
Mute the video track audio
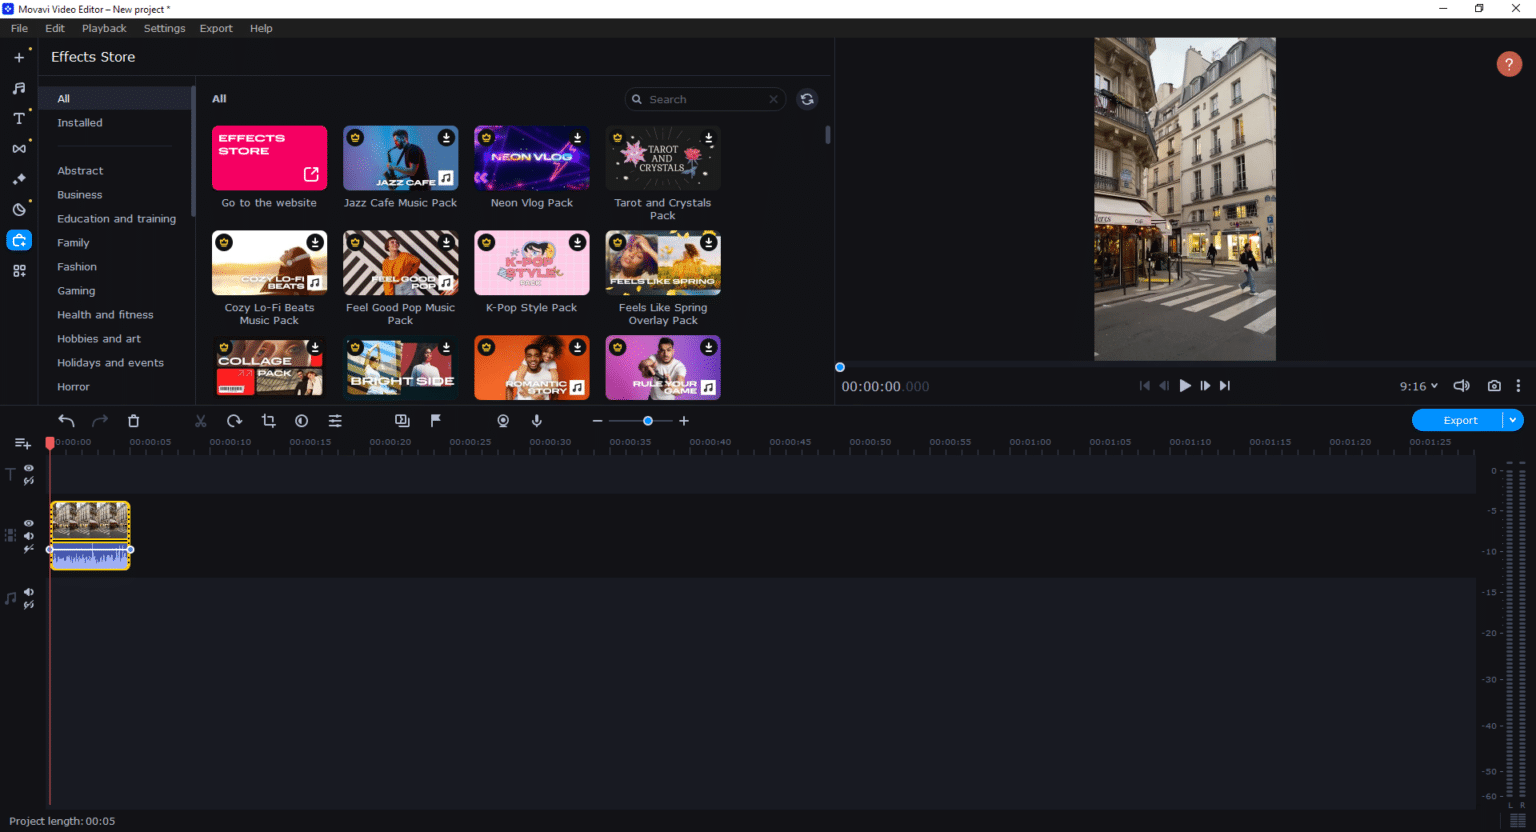coord(29,535)
